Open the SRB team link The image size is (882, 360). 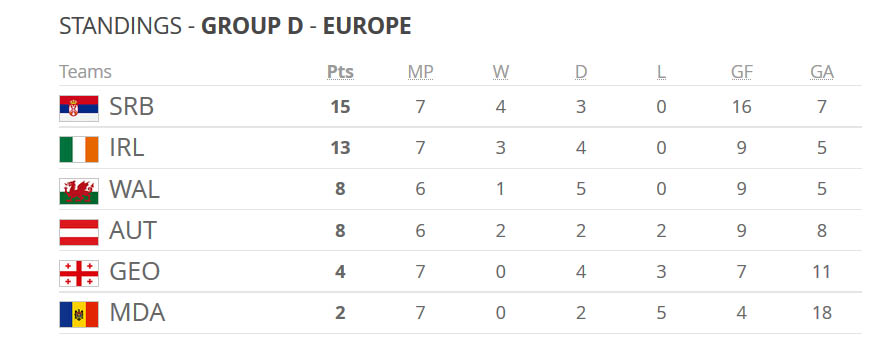[x=132, y=107]
